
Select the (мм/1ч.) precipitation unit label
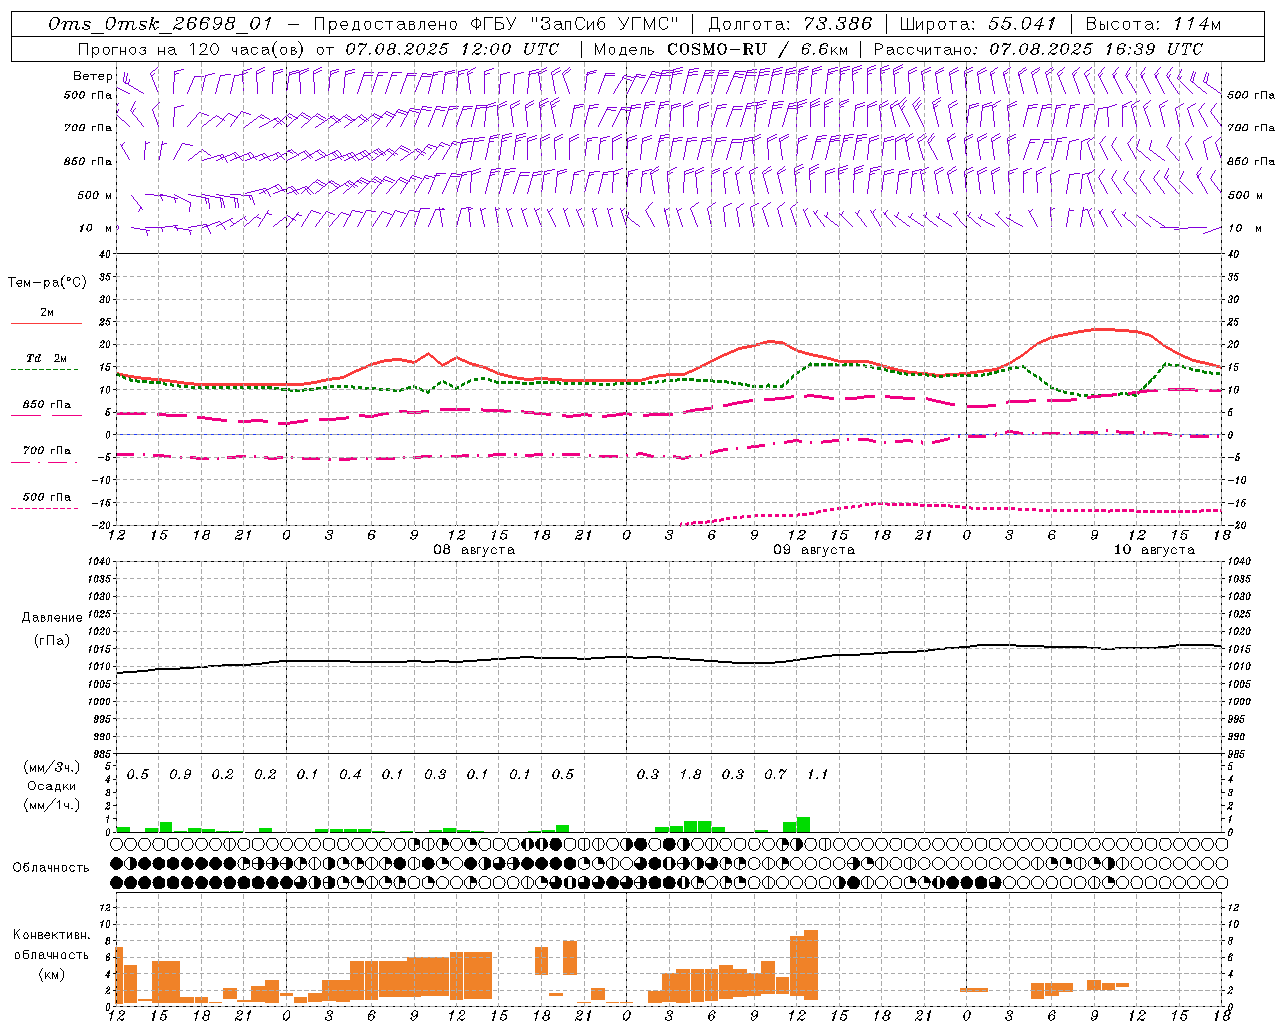52,805
